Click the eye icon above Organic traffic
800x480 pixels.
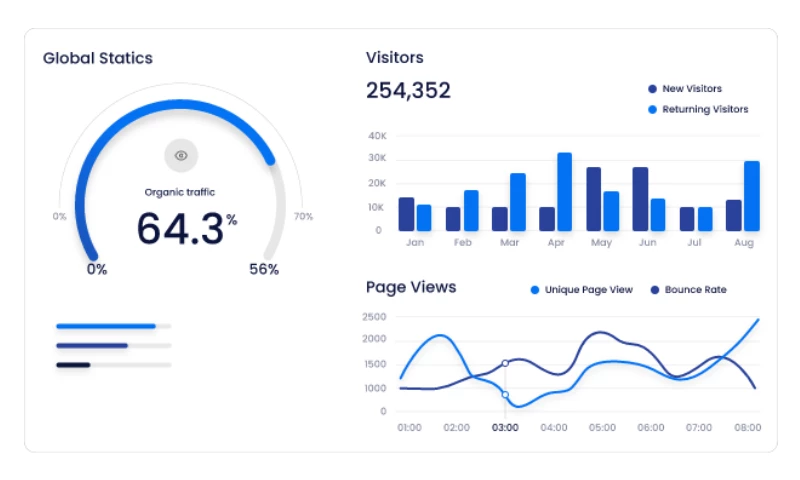tap(181, 155)
